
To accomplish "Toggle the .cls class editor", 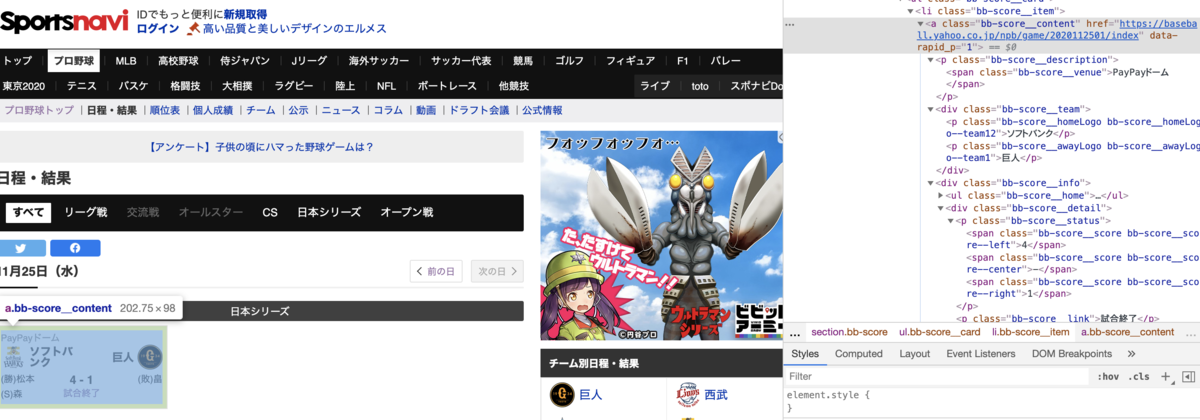I will point(1139,376).
